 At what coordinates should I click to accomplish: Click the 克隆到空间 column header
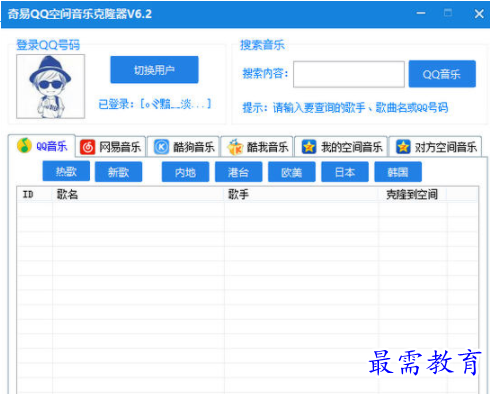tap(413, 194)
